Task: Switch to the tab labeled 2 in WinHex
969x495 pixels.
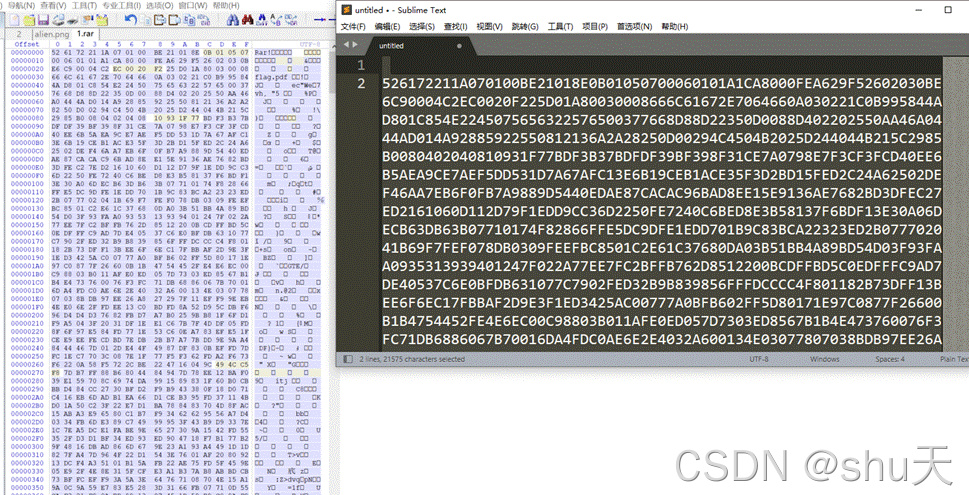Action: pyautogui.click(x=19, y=34)
